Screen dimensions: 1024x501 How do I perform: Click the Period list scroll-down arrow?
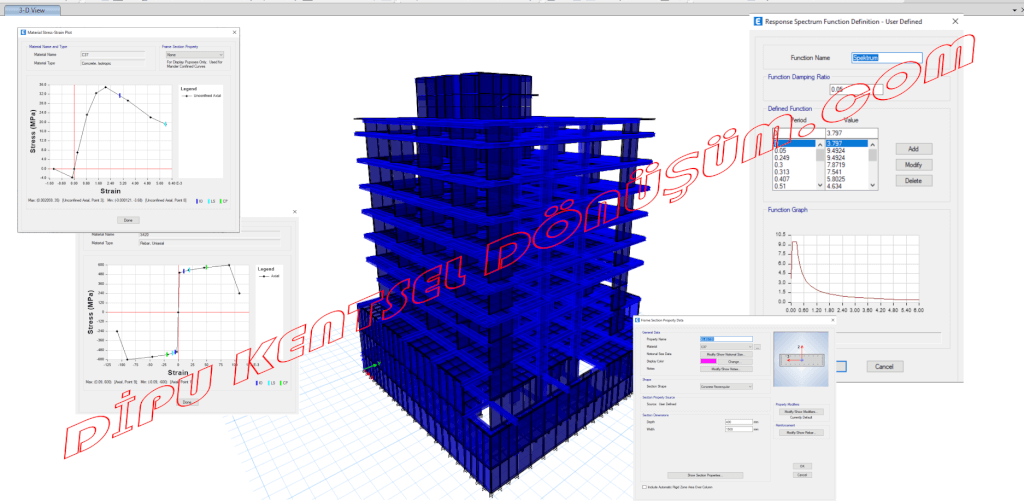820,185
